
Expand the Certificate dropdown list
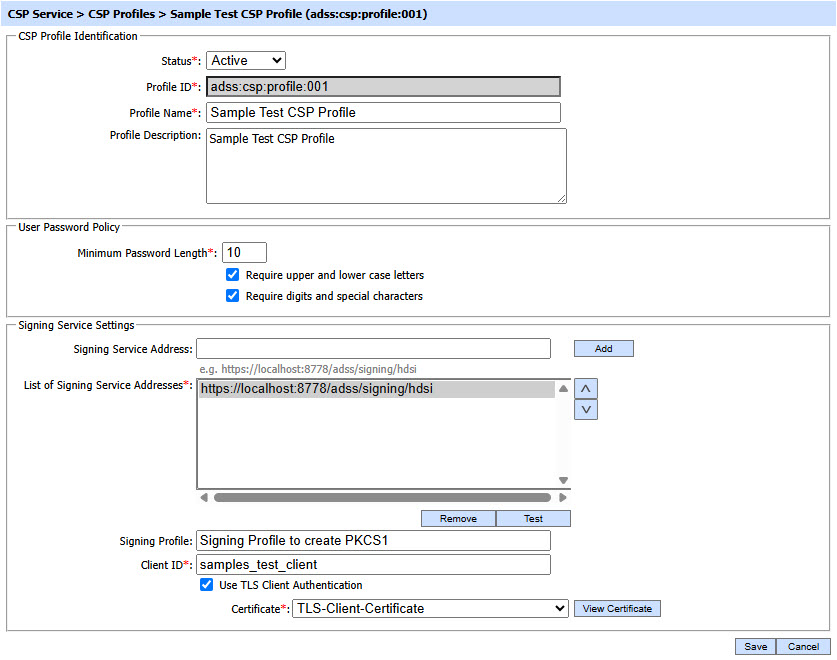coord(430,608)
